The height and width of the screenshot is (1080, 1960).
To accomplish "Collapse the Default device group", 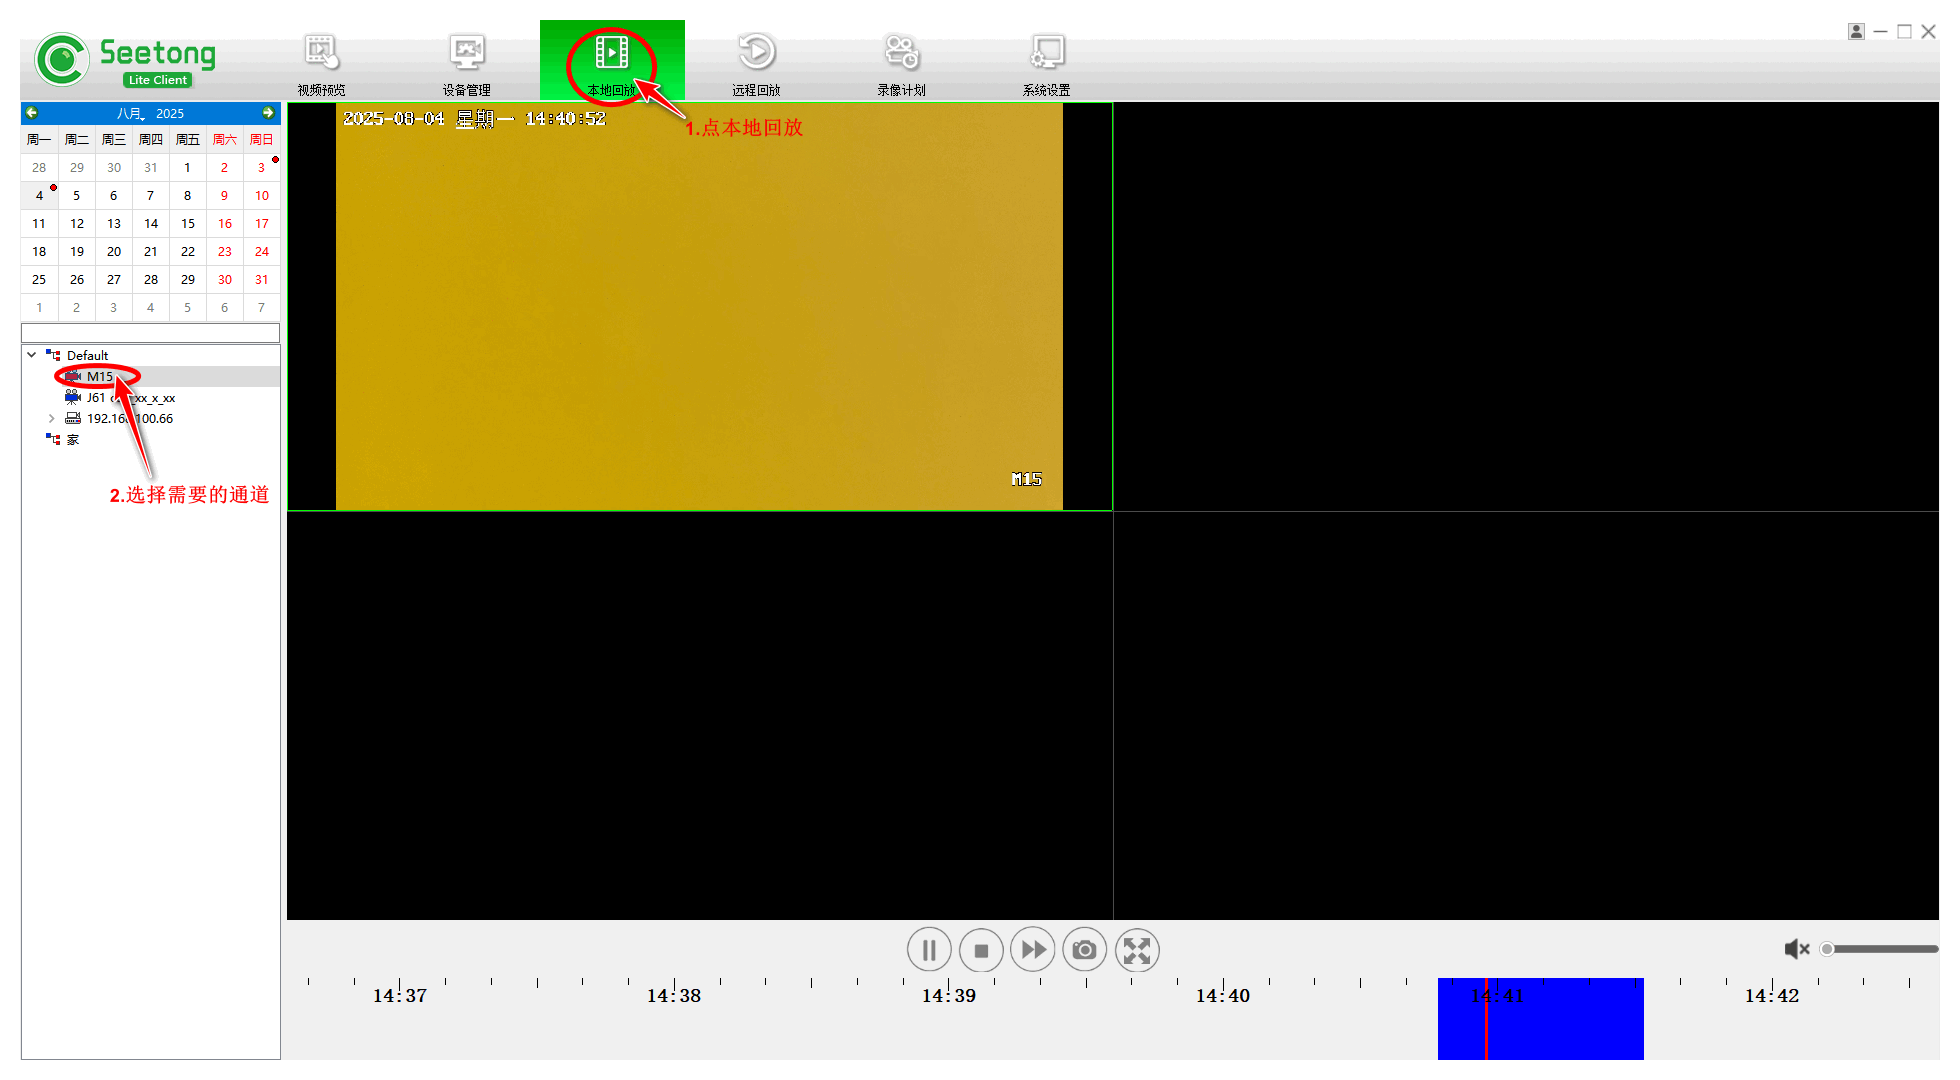I will click(32, 355).
